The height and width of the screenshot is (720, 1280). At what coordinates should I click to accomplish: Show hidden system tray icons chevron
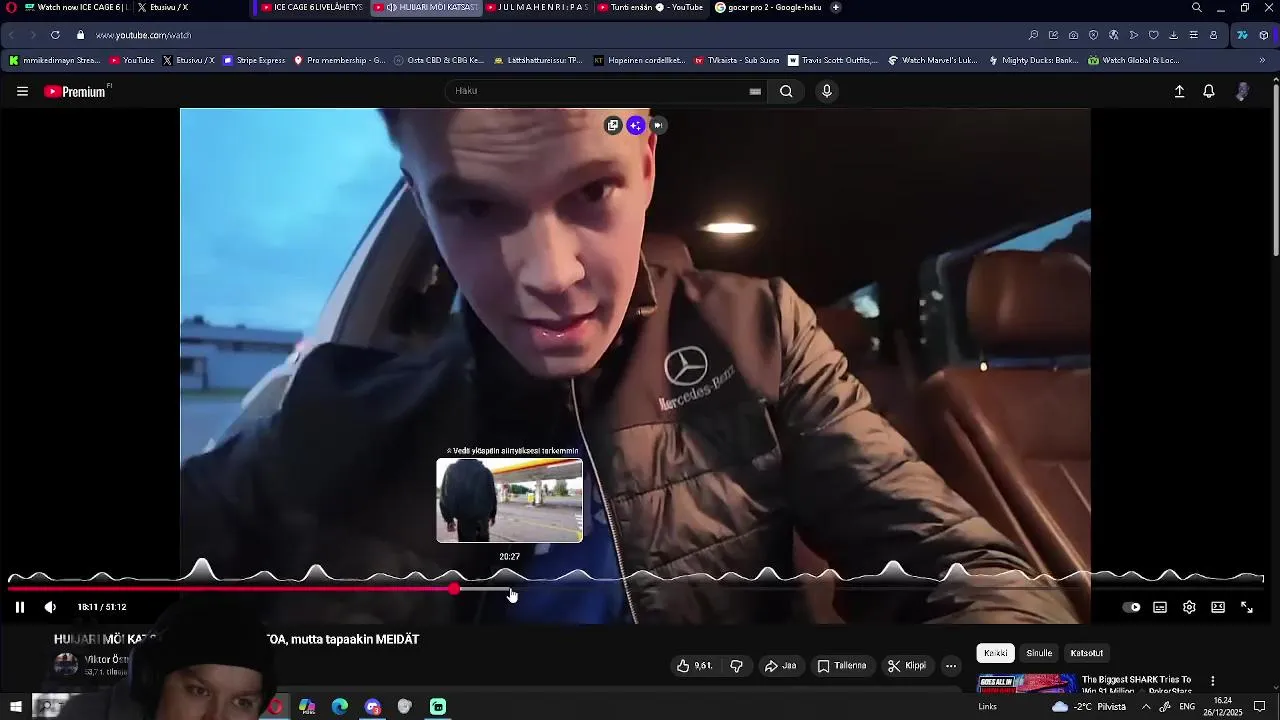tap(1146, 707)
